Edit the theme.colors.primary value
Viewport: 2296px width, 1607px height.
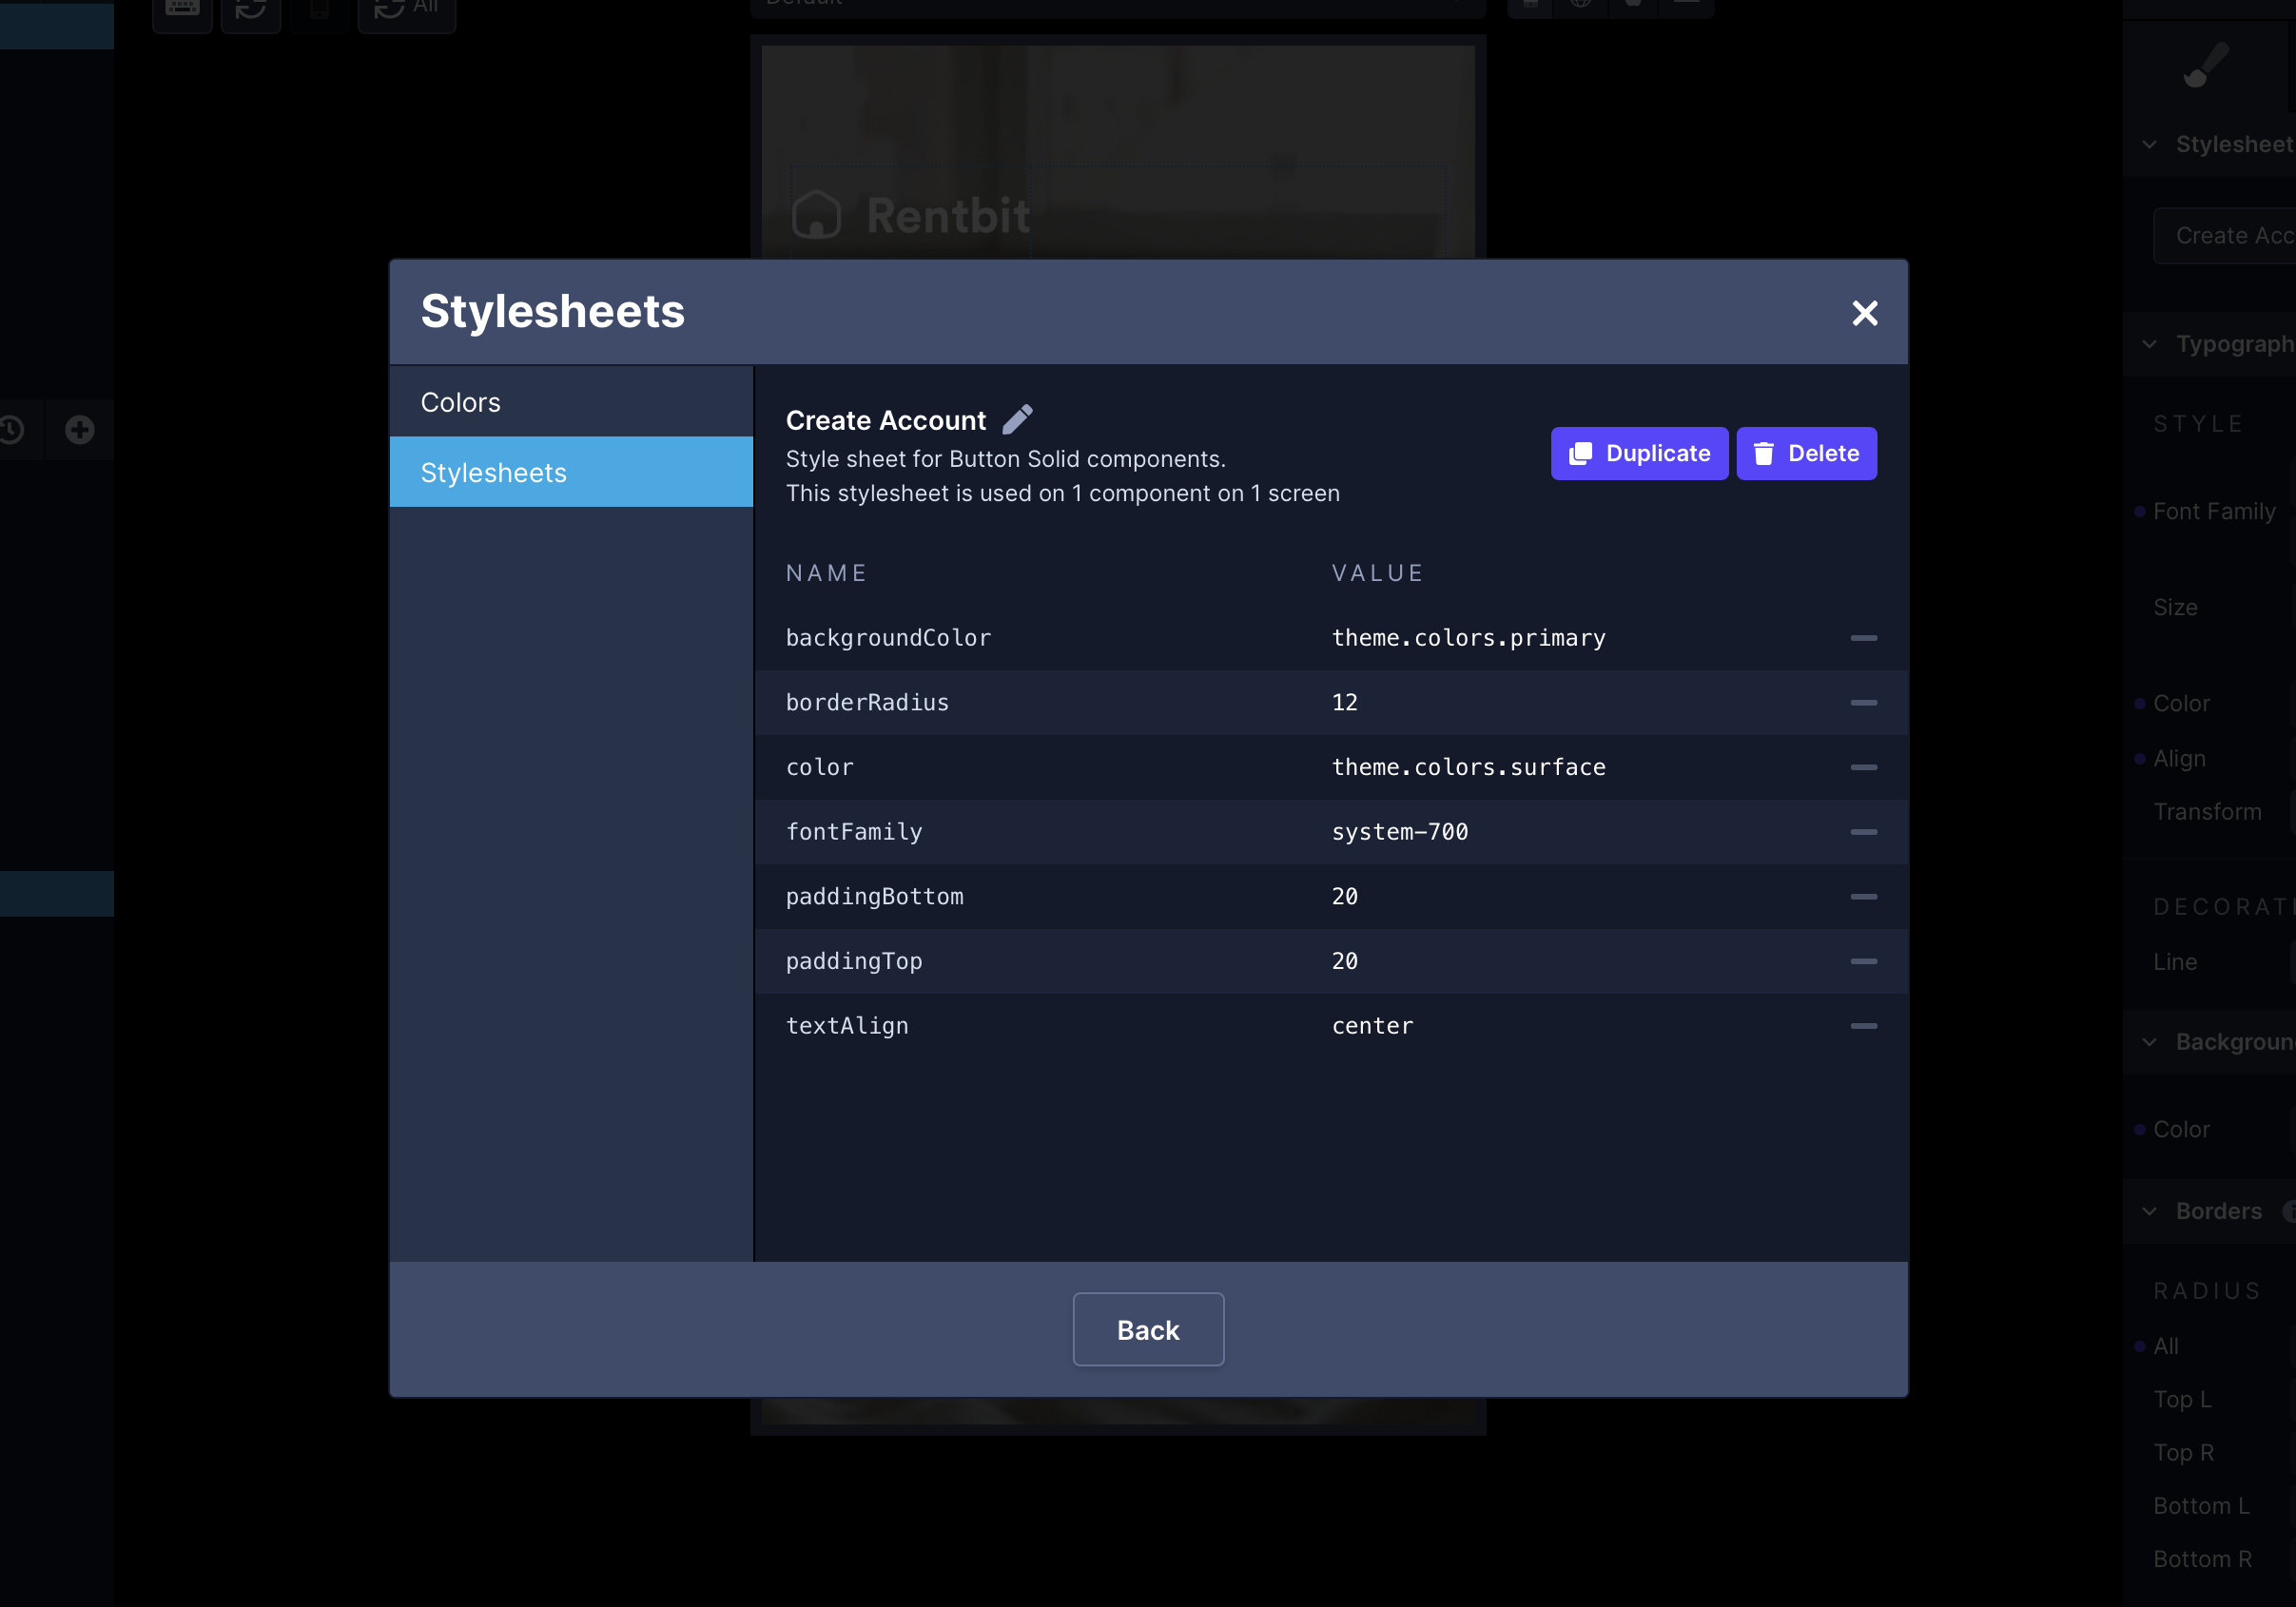pyautogui.click(x=1468, y=638)
